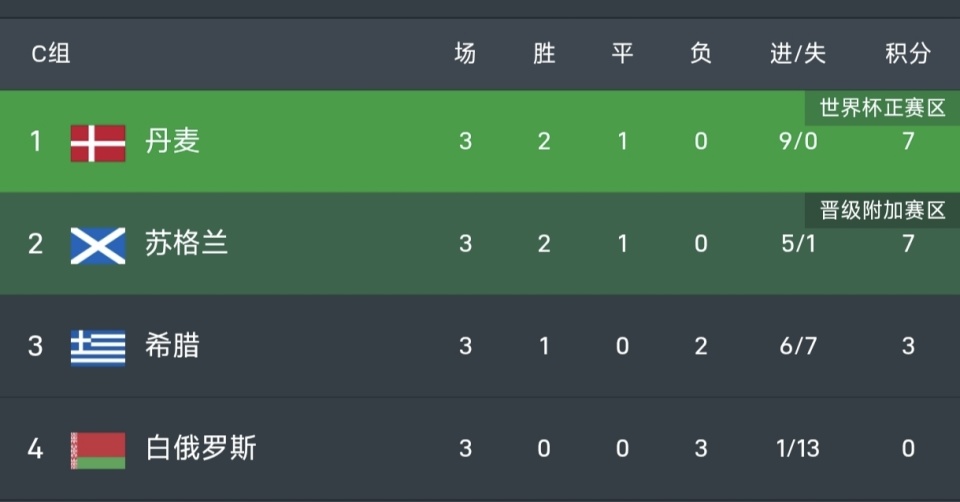Click the 负 losses column header
The height and width of the screenshot is (502, 960).
tap(700, 54)
